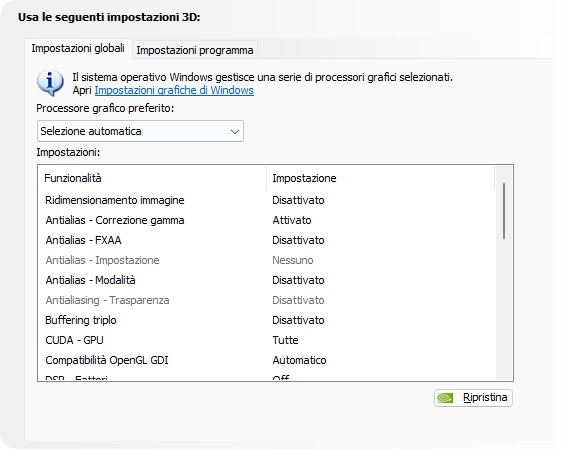
Task: Click Disattivato value for Buffering triplo
Action: point(298,320)
